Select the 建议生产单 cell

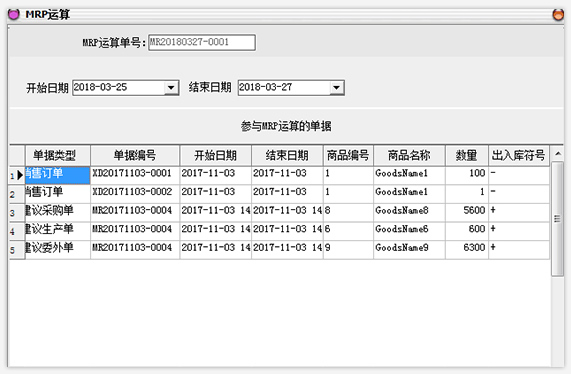[x=58, y=231]
